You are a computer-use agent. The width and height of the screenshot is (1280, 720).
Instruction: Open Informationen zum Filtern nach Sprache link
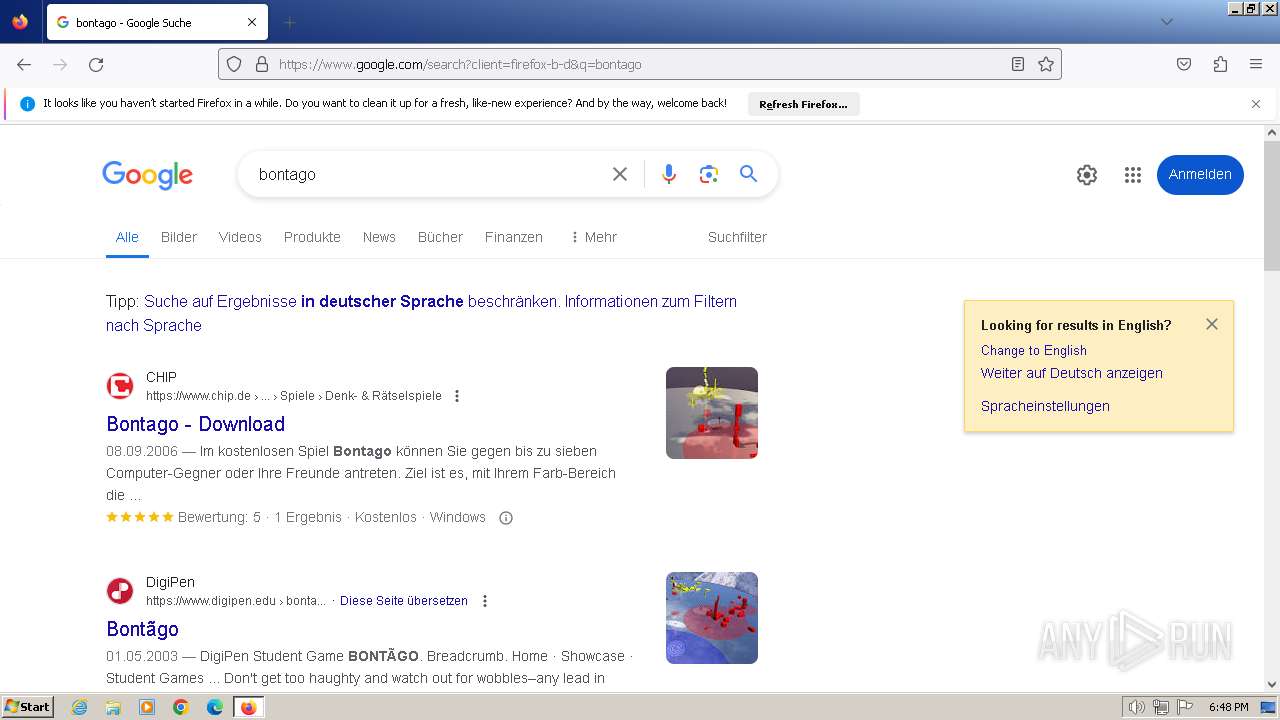(x=421, y=313)
